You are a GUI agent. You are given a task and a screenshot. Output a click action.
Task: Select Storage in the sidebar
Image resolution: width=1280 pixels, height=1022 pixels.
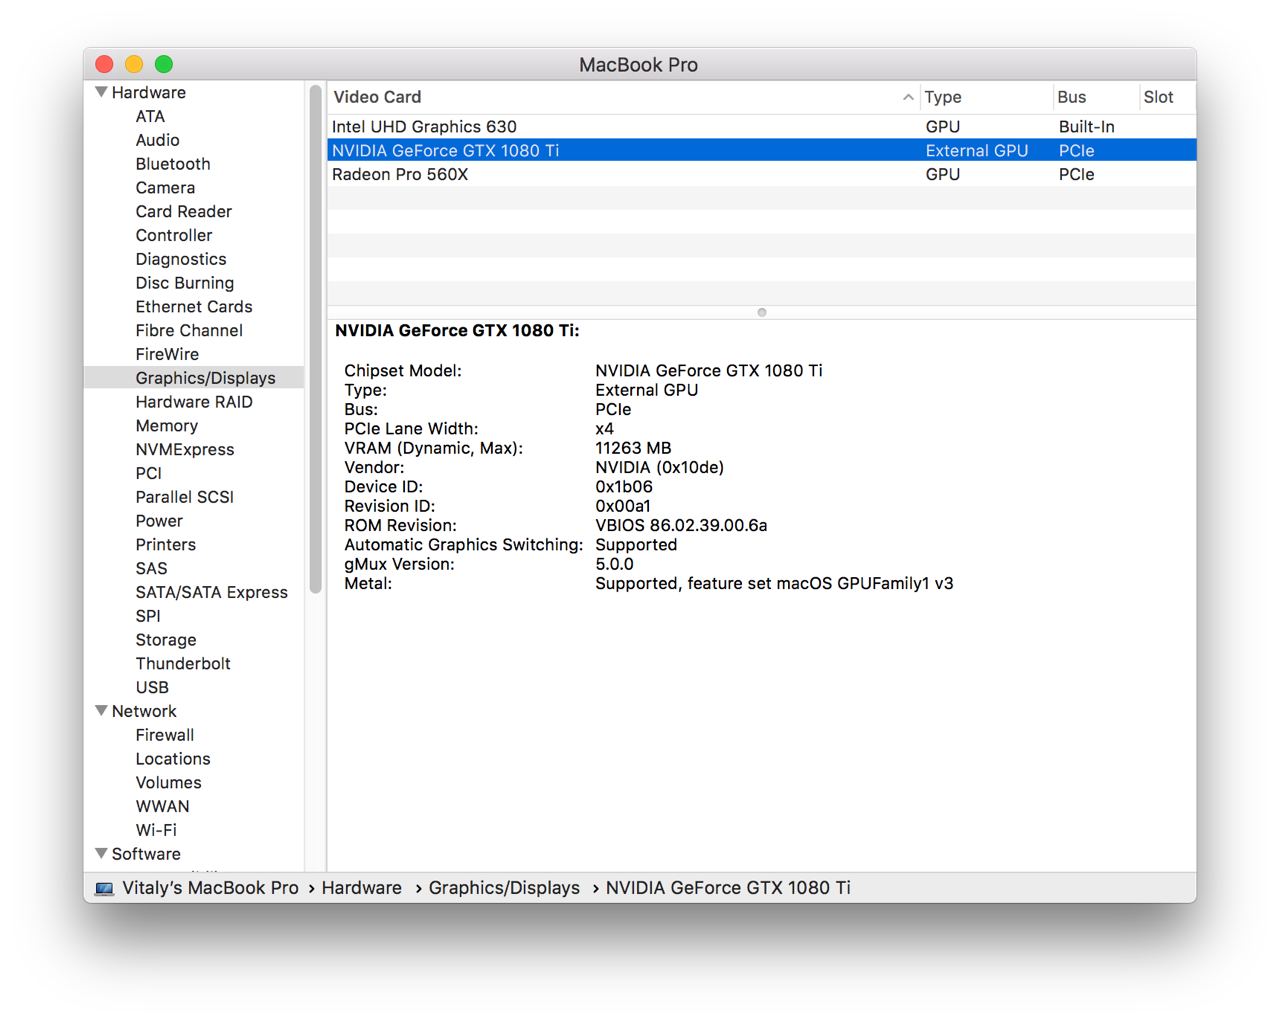pos(166,640)
